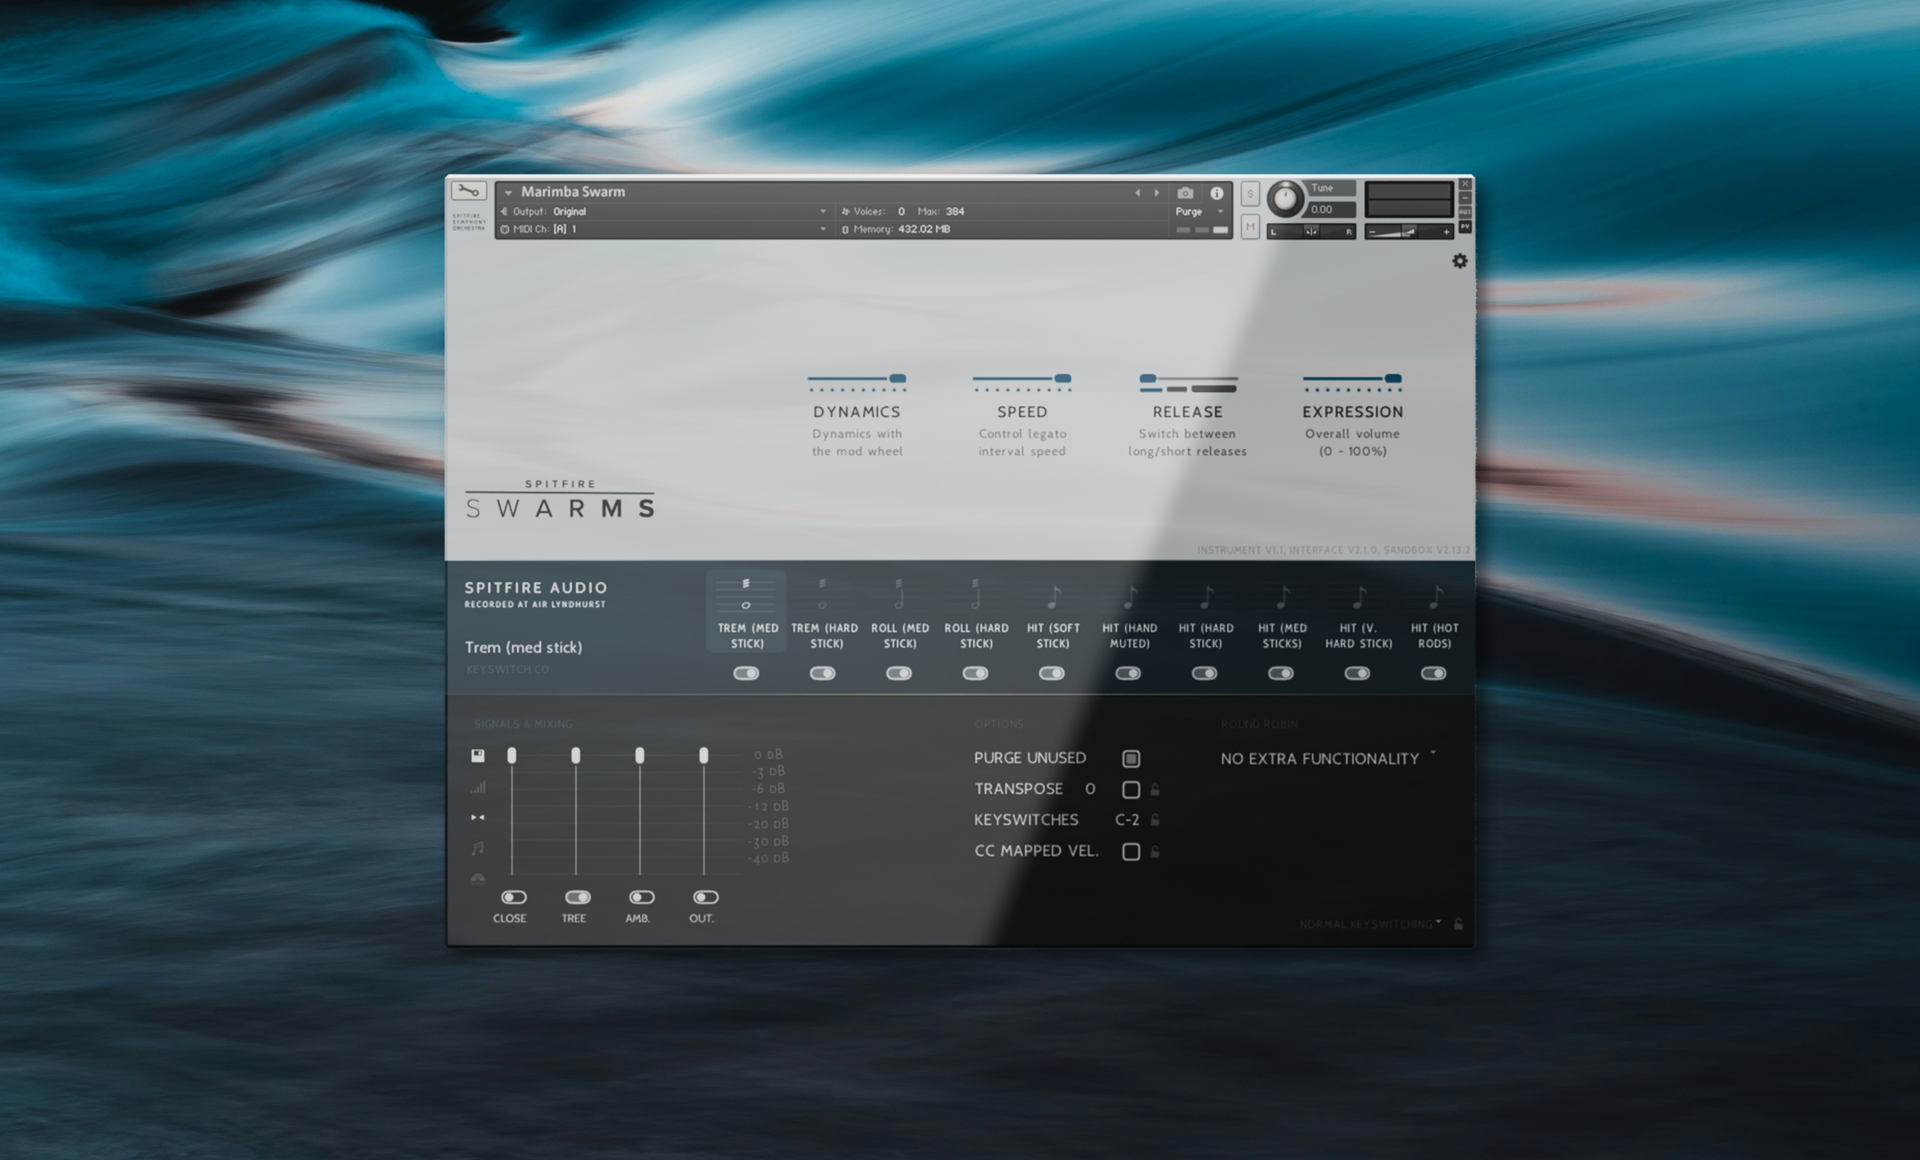Click the camera snapshot icon
The width and height of the screenshot is (1920, 1160).
1185,193
